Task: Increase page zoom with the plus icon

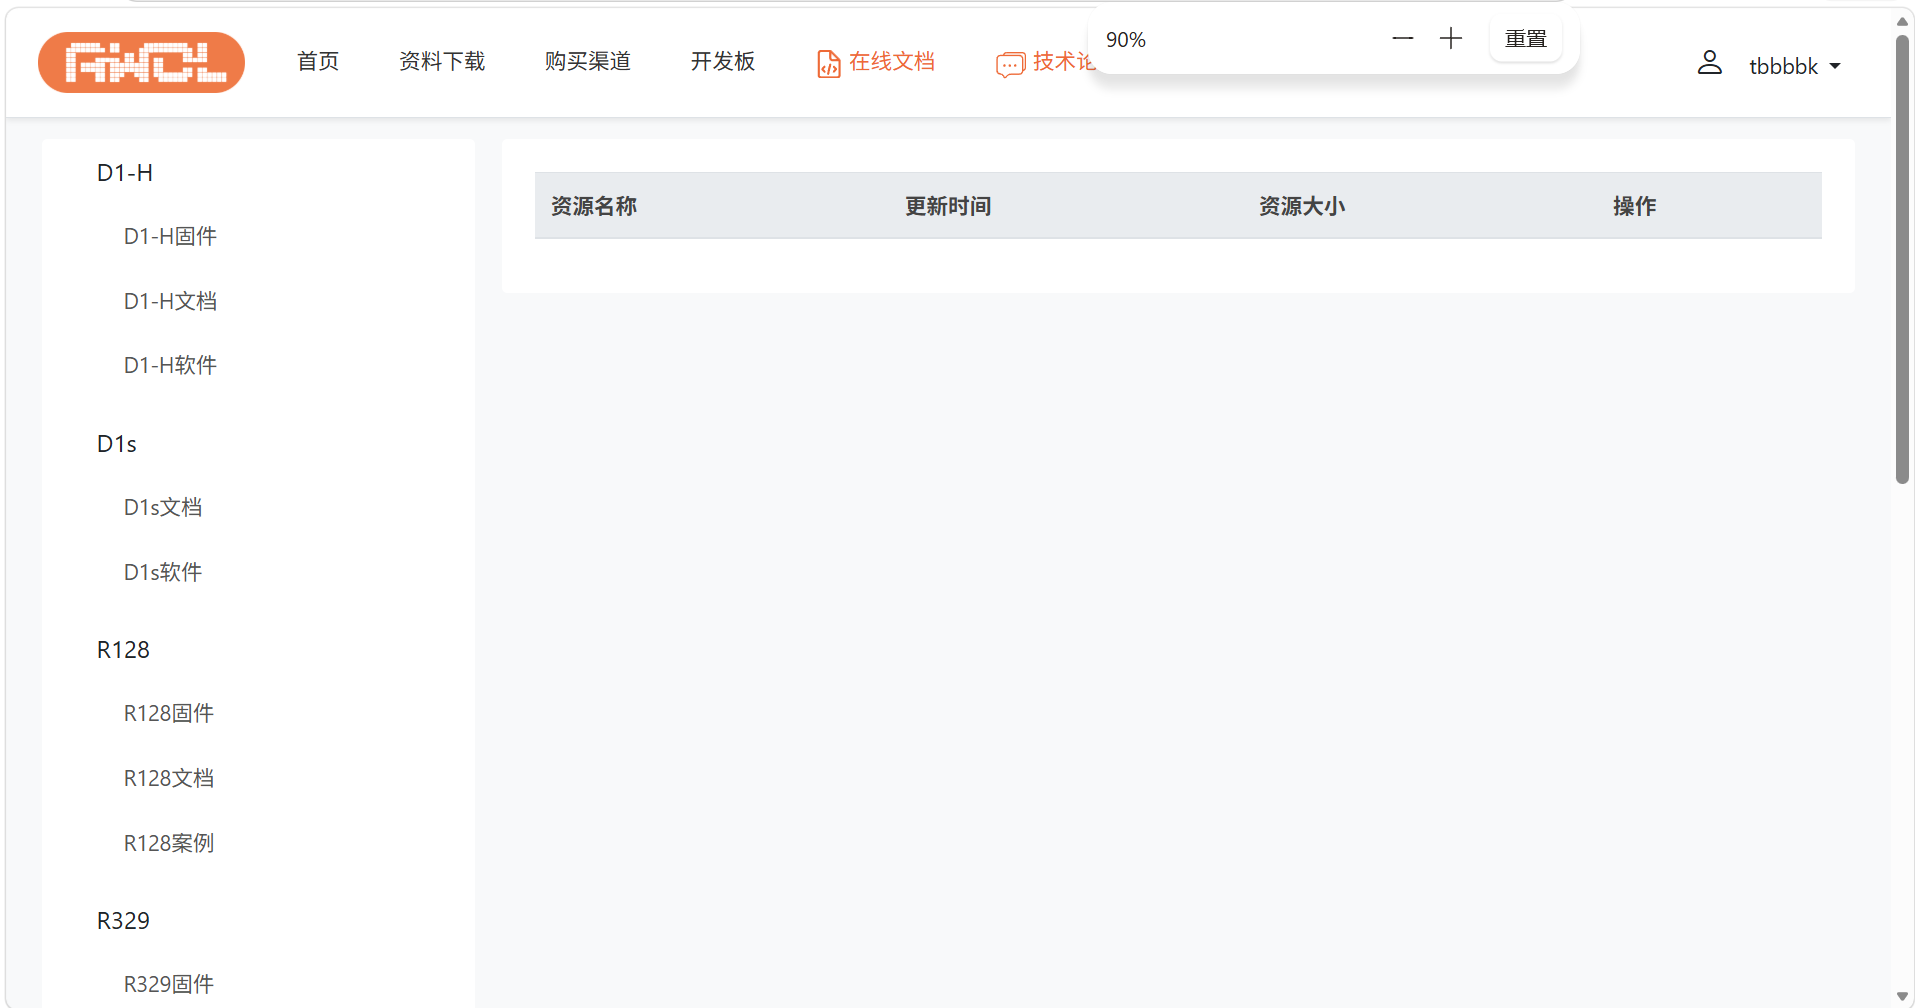Action: point(1450,38)
